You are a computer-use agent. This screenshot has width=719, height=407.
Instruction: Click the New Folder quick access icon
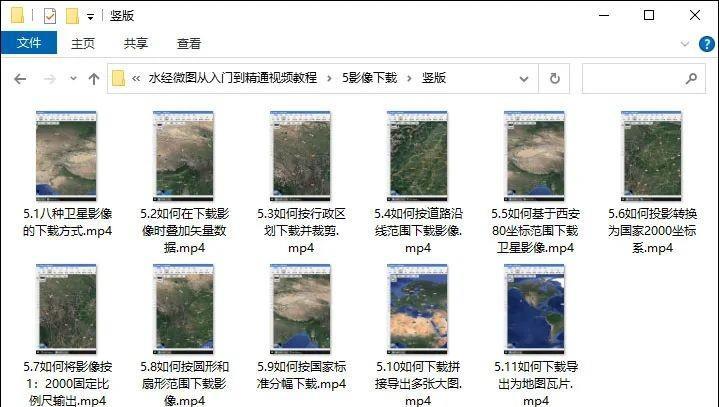click(x=72, y=16)
